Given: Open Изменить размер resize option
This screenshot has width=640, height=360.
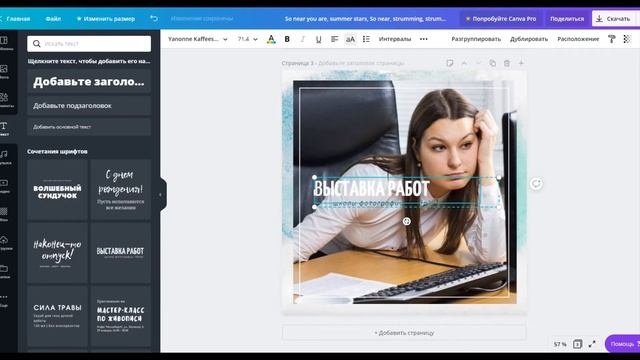Looking at the screenshot, I should 106,19.
